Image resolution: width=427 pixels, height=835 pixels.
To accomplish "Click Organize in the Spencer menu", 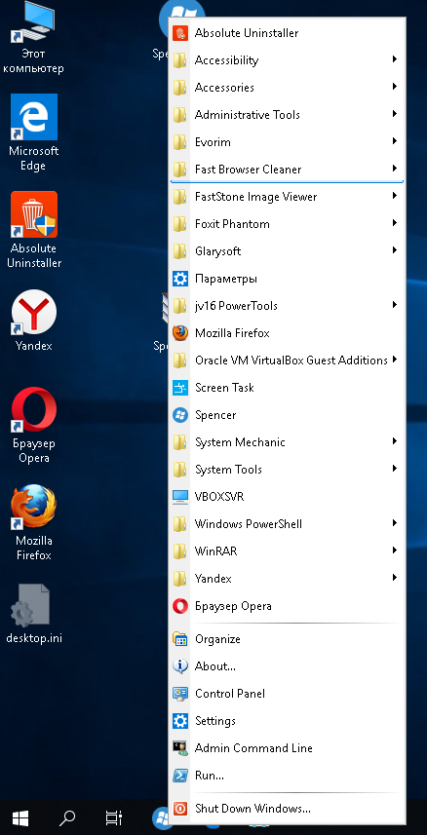I will pyautogui.click(x=286, y=639).
